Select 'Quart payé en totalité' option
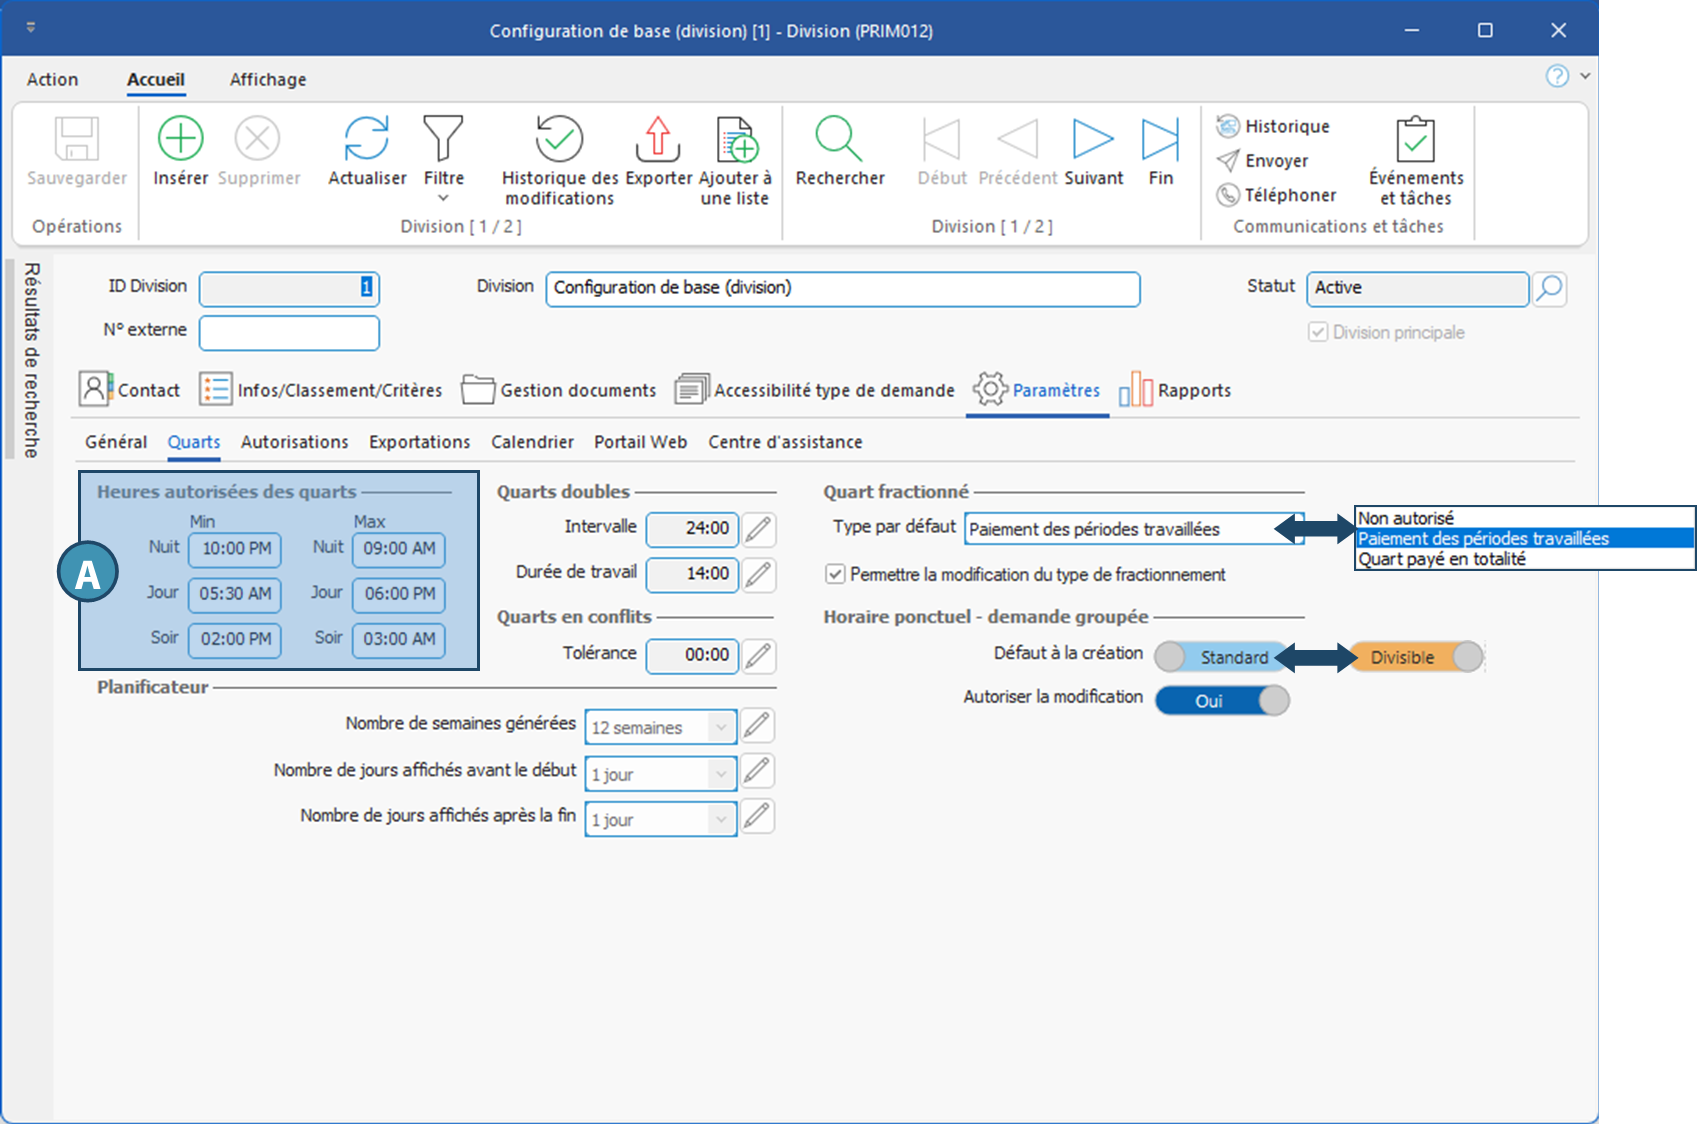Screen dimensions: 1697x1125 (1441, 559)
